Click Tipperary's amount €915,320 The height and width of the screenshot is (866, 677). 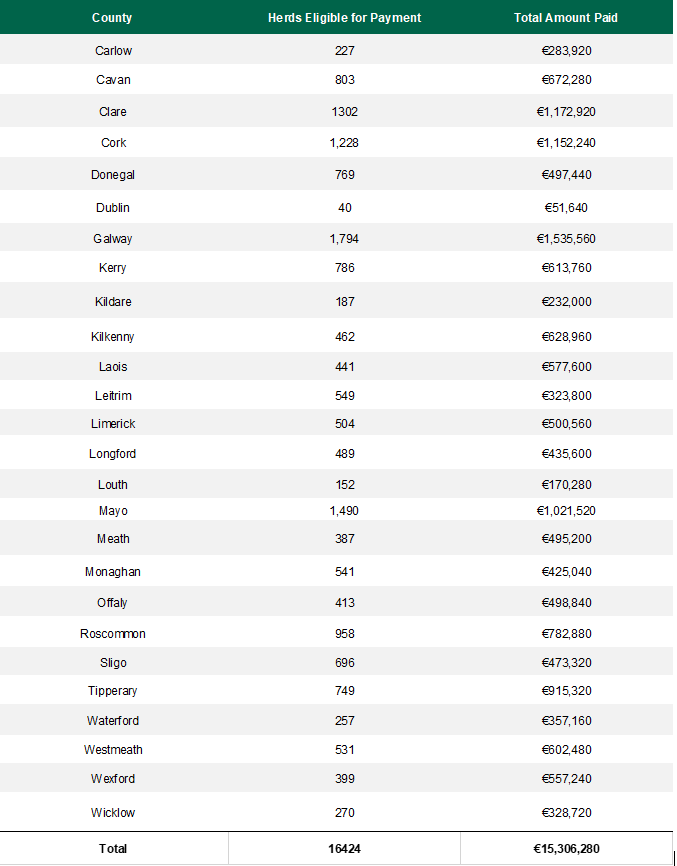click(566, 691)
